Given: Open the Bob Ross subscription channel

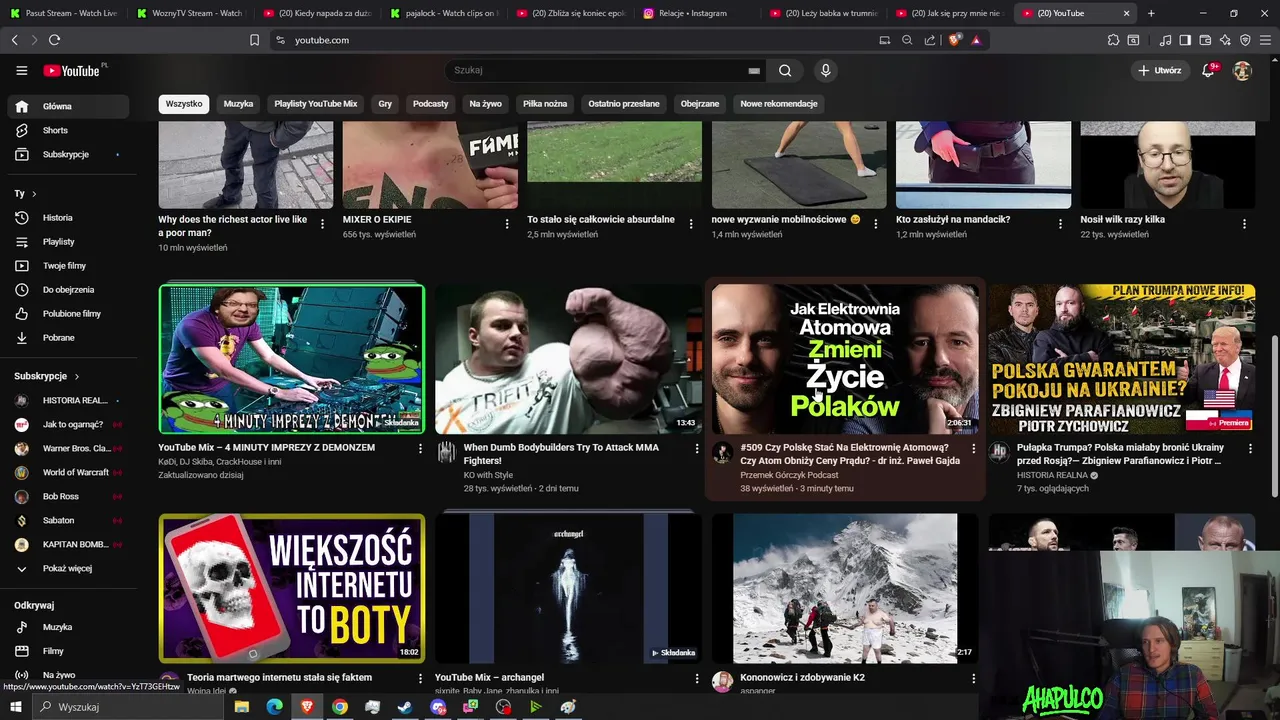Looking at the screenshot, I should [66, 496].
